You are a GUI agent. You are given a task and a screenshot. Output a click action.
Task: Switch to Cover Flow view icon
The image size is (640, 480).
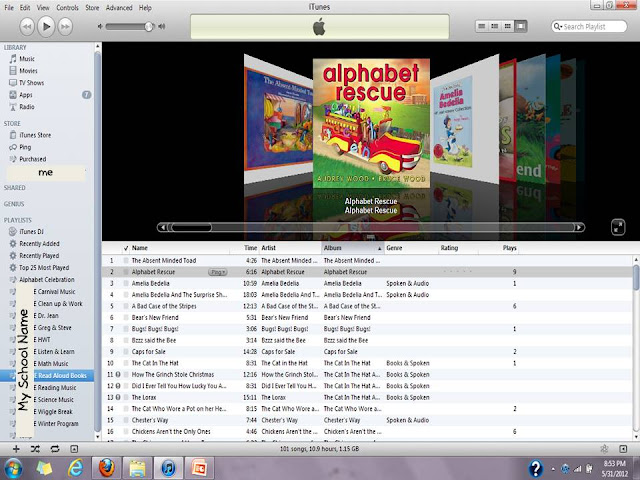520,27
